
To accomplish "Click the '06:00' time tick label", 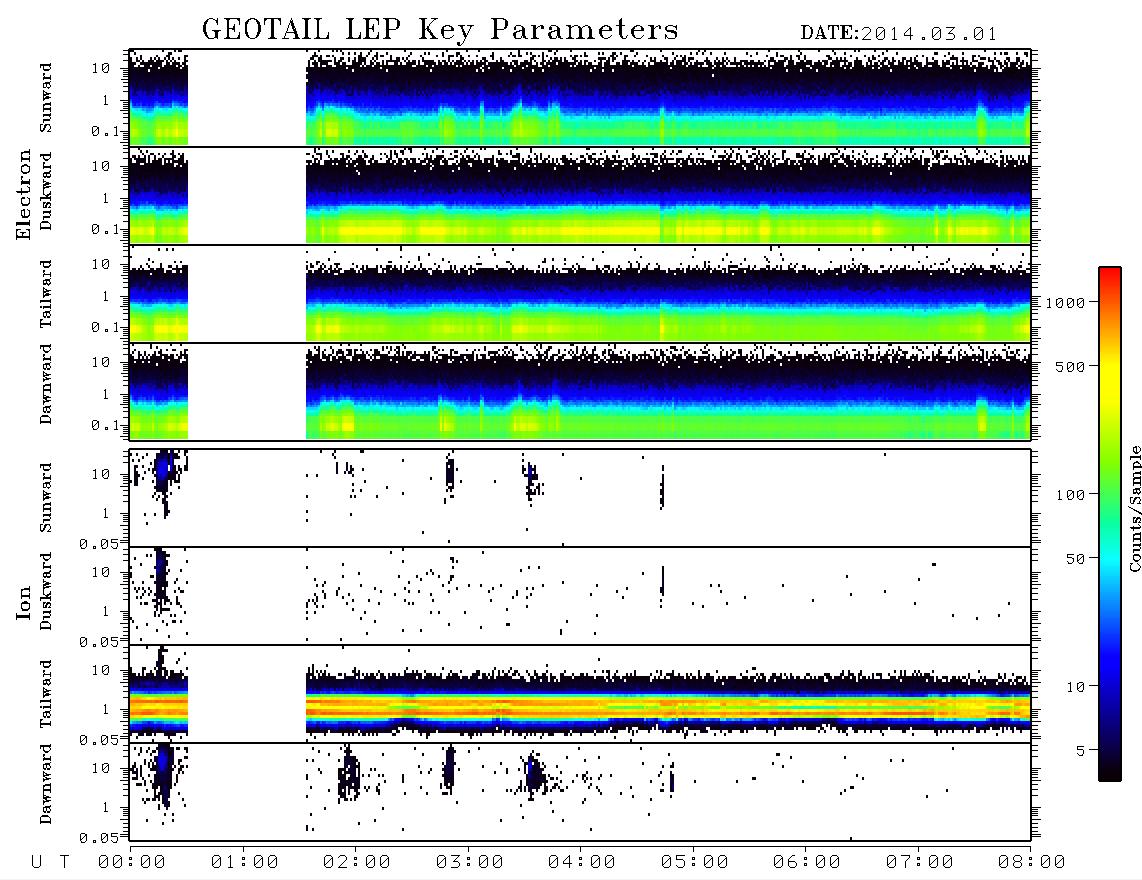I will pos(806,863).
